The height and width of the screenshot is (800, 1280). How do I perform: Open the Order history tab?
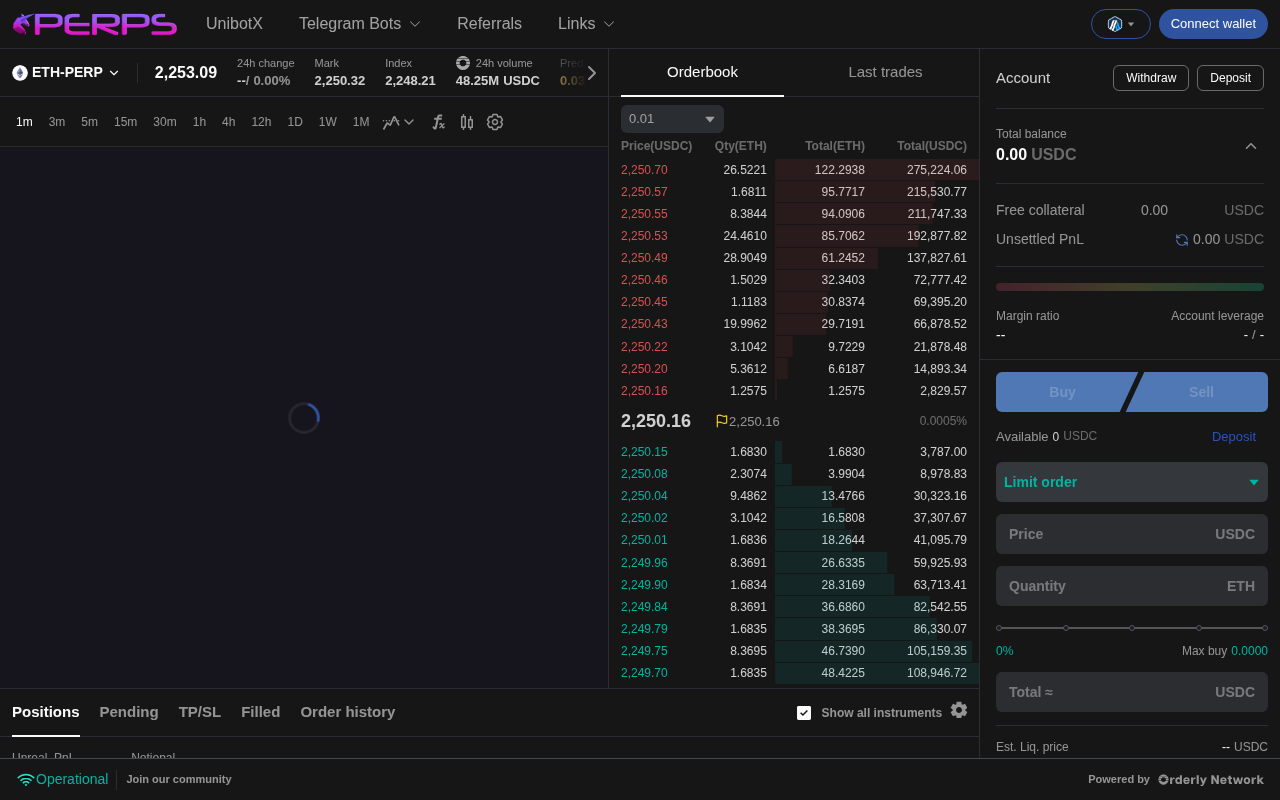click(348, 712)
